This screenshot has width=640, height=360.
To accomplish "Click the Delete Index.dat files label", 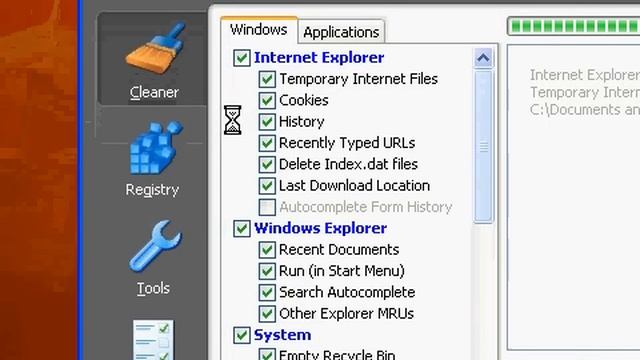I will coord(348,164).
